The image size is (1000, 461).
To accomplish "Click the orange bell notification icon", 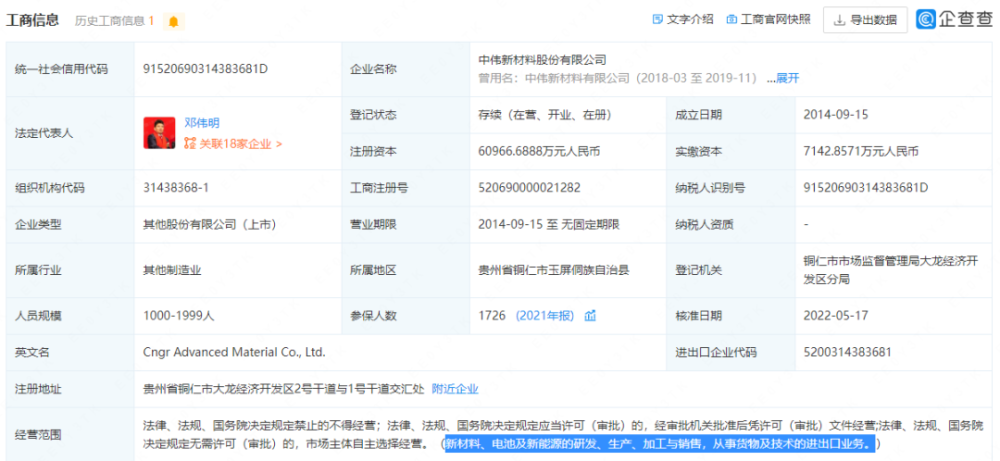I will (173, 21).
